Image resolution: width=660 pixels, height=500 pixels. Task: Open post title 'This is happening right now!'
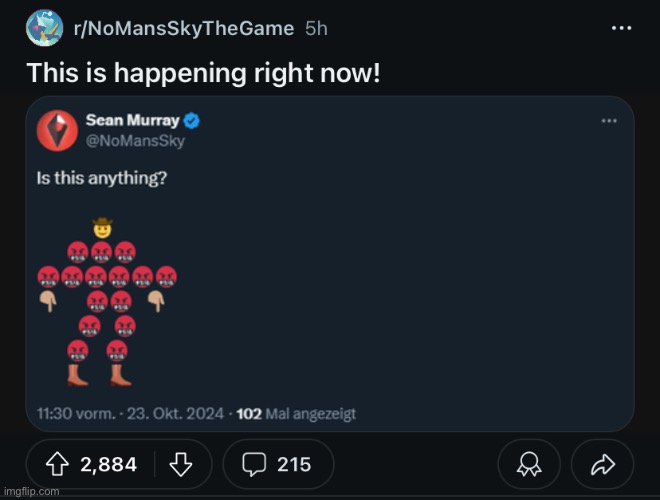pos(203,73)
